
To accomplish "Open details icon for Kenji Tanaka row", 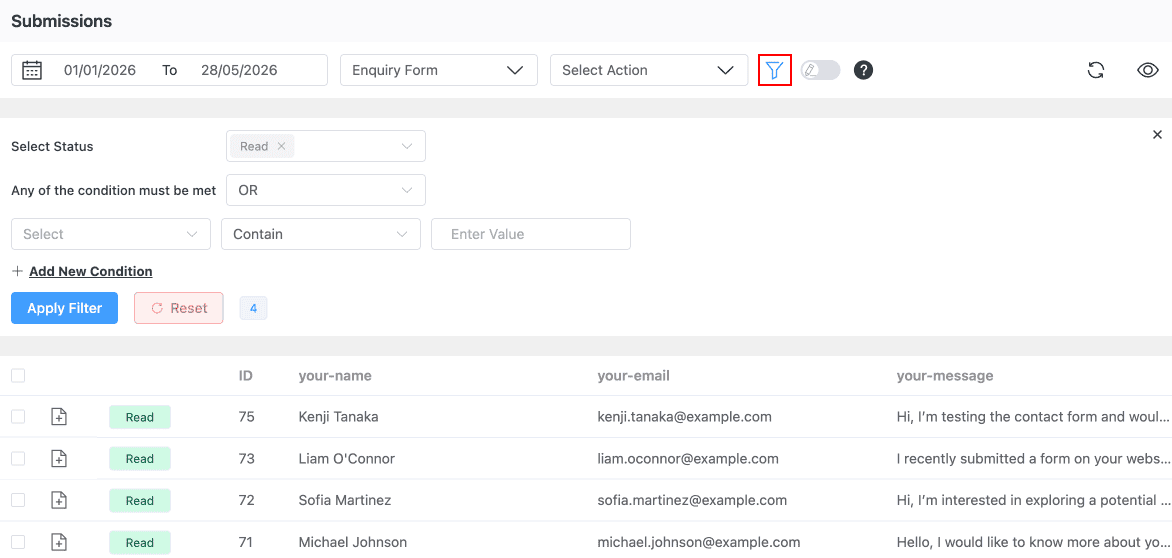I will [59, 417].
